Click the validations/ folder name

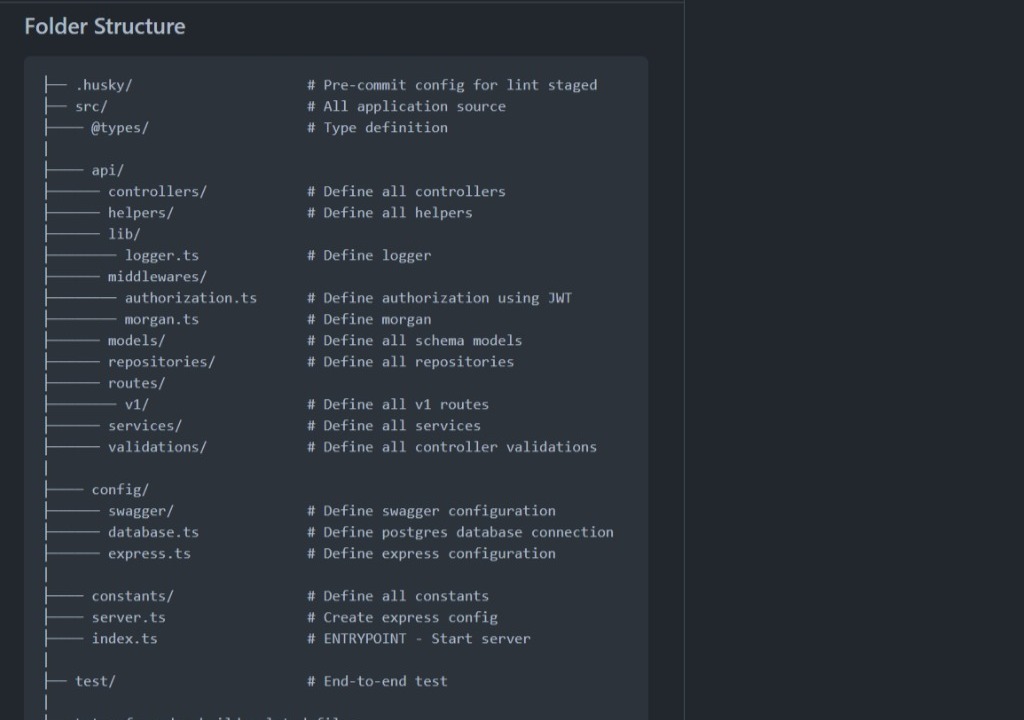pos(157,447)
